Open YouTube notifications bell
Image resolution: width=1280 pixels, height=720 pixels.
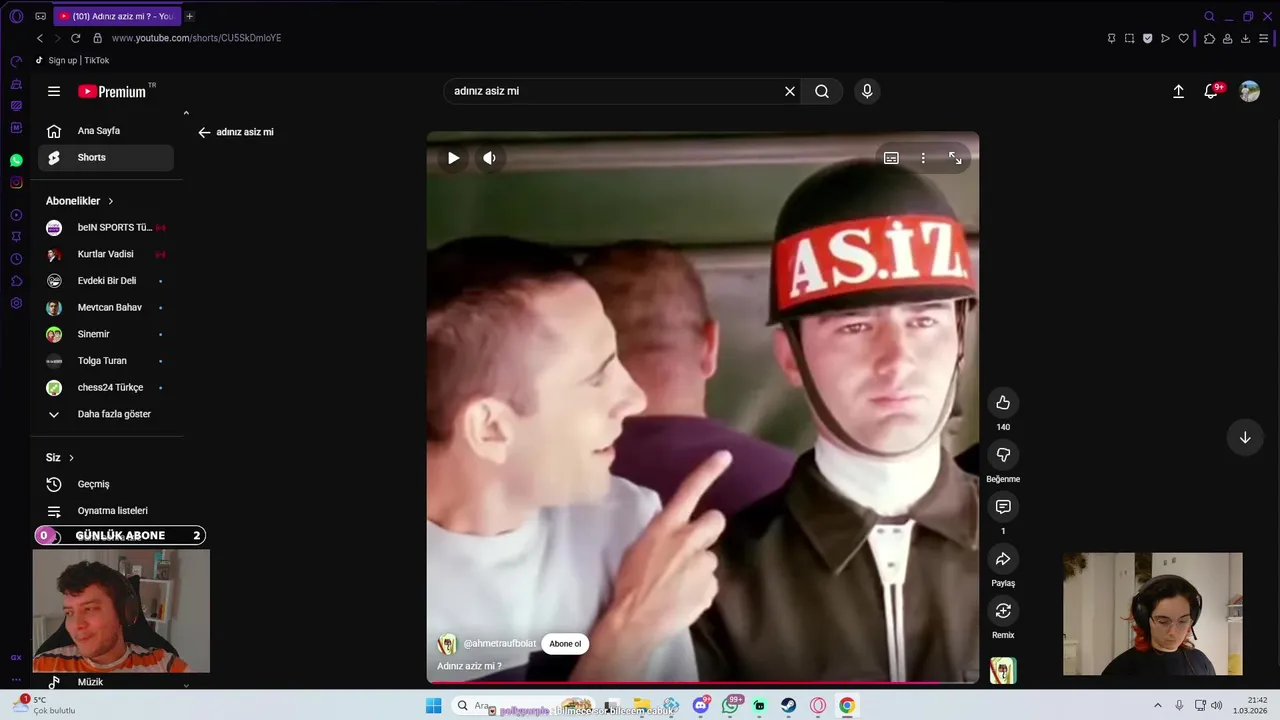pos(1212,91)
